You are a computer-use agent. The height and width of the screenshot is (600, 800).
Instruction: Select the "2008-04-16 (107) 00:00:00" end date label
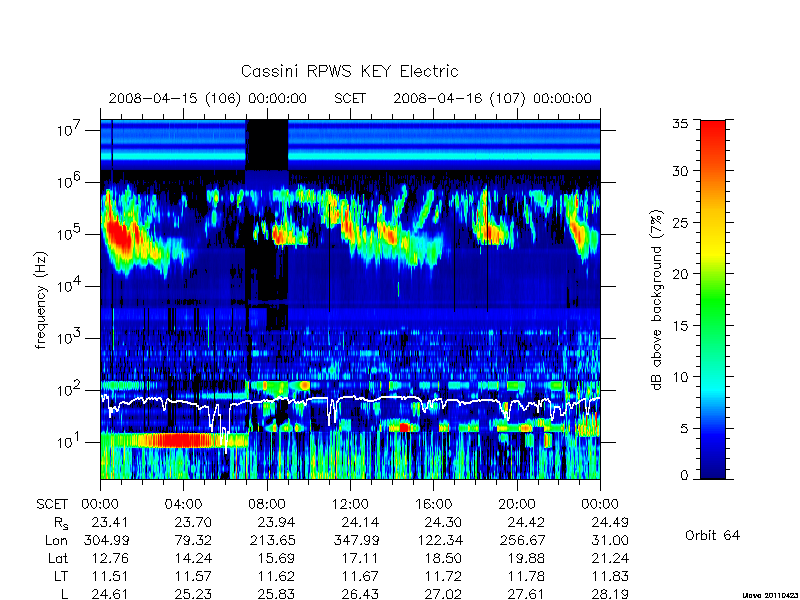492,98
